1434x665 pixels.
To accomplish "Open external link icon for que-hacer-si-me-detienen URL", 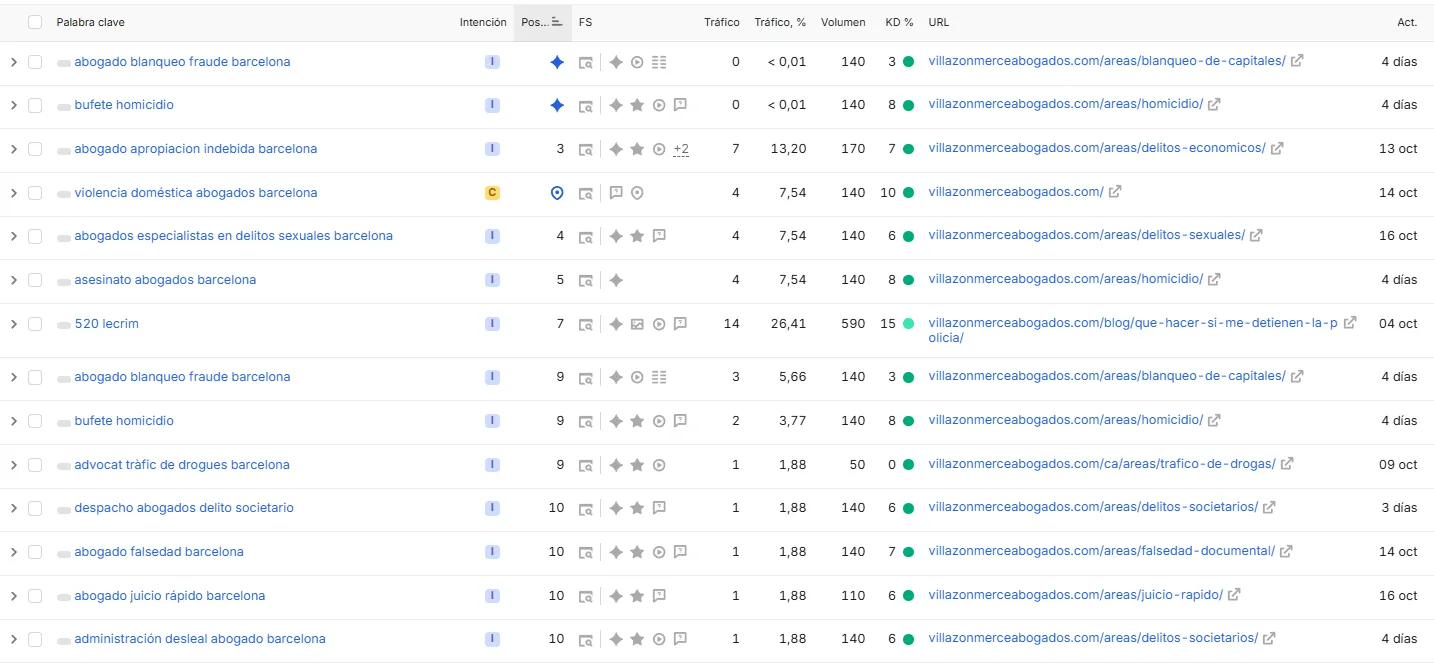I will point(1350,323).
